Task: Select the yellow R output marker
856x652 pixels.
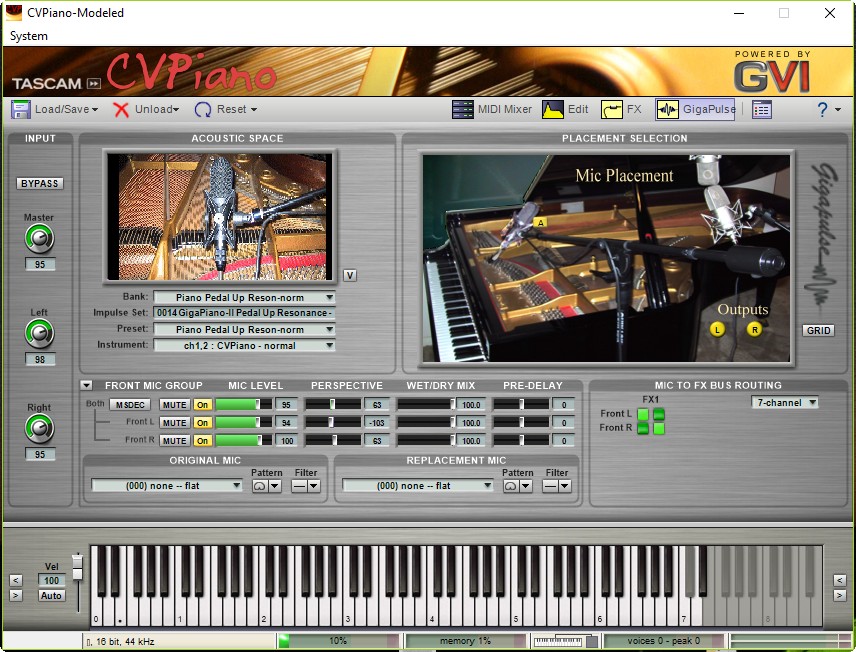Action: click(754, 329)
